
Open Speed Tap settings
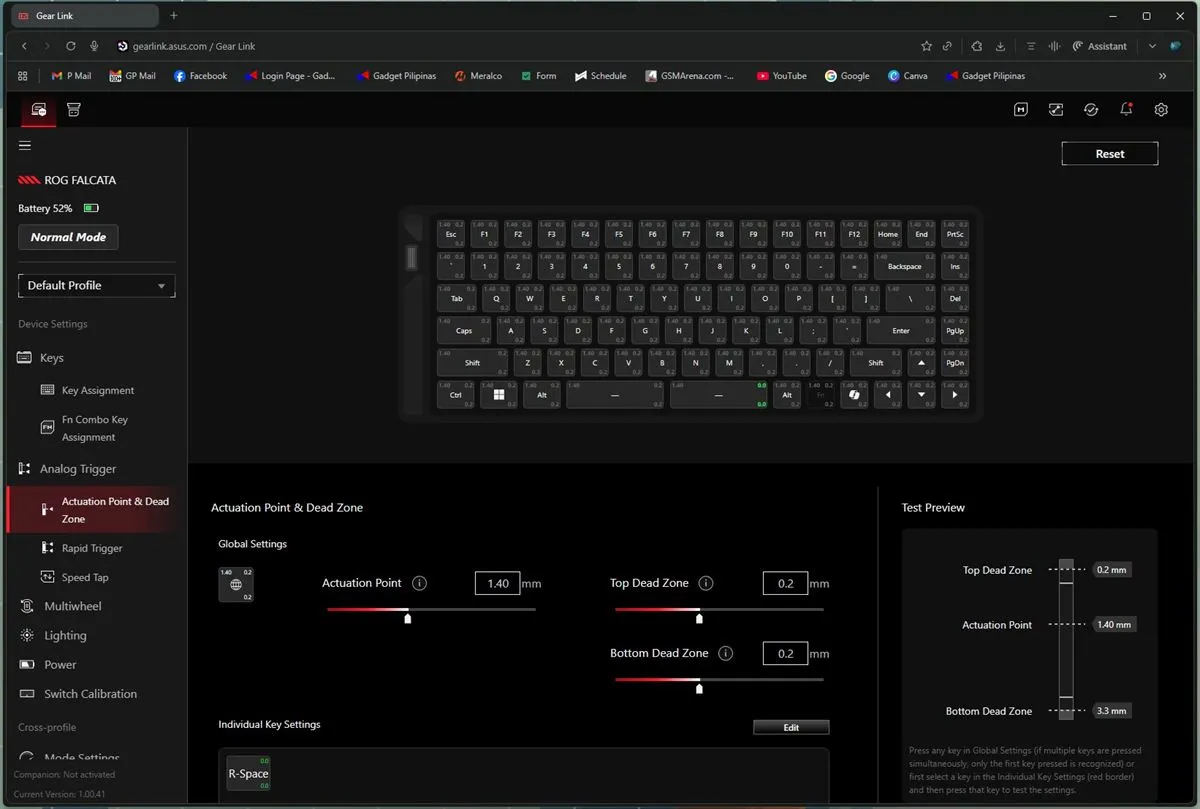[x=85, y=577]
